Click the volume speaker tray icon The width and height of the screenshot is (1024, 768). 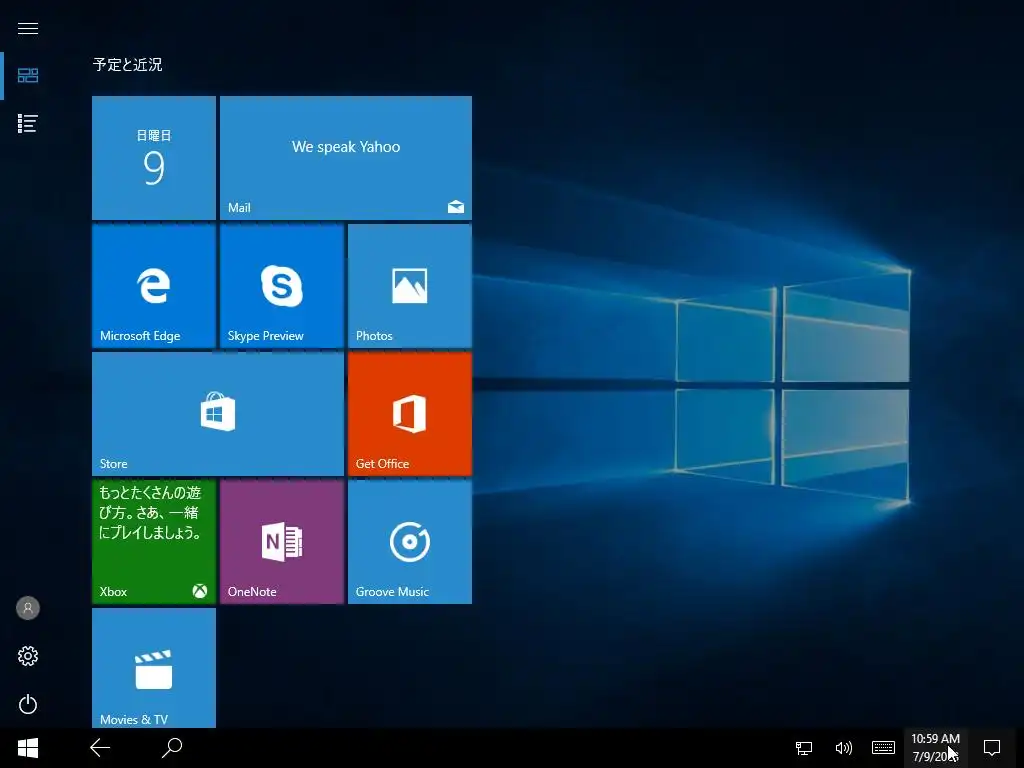(844, 748)
